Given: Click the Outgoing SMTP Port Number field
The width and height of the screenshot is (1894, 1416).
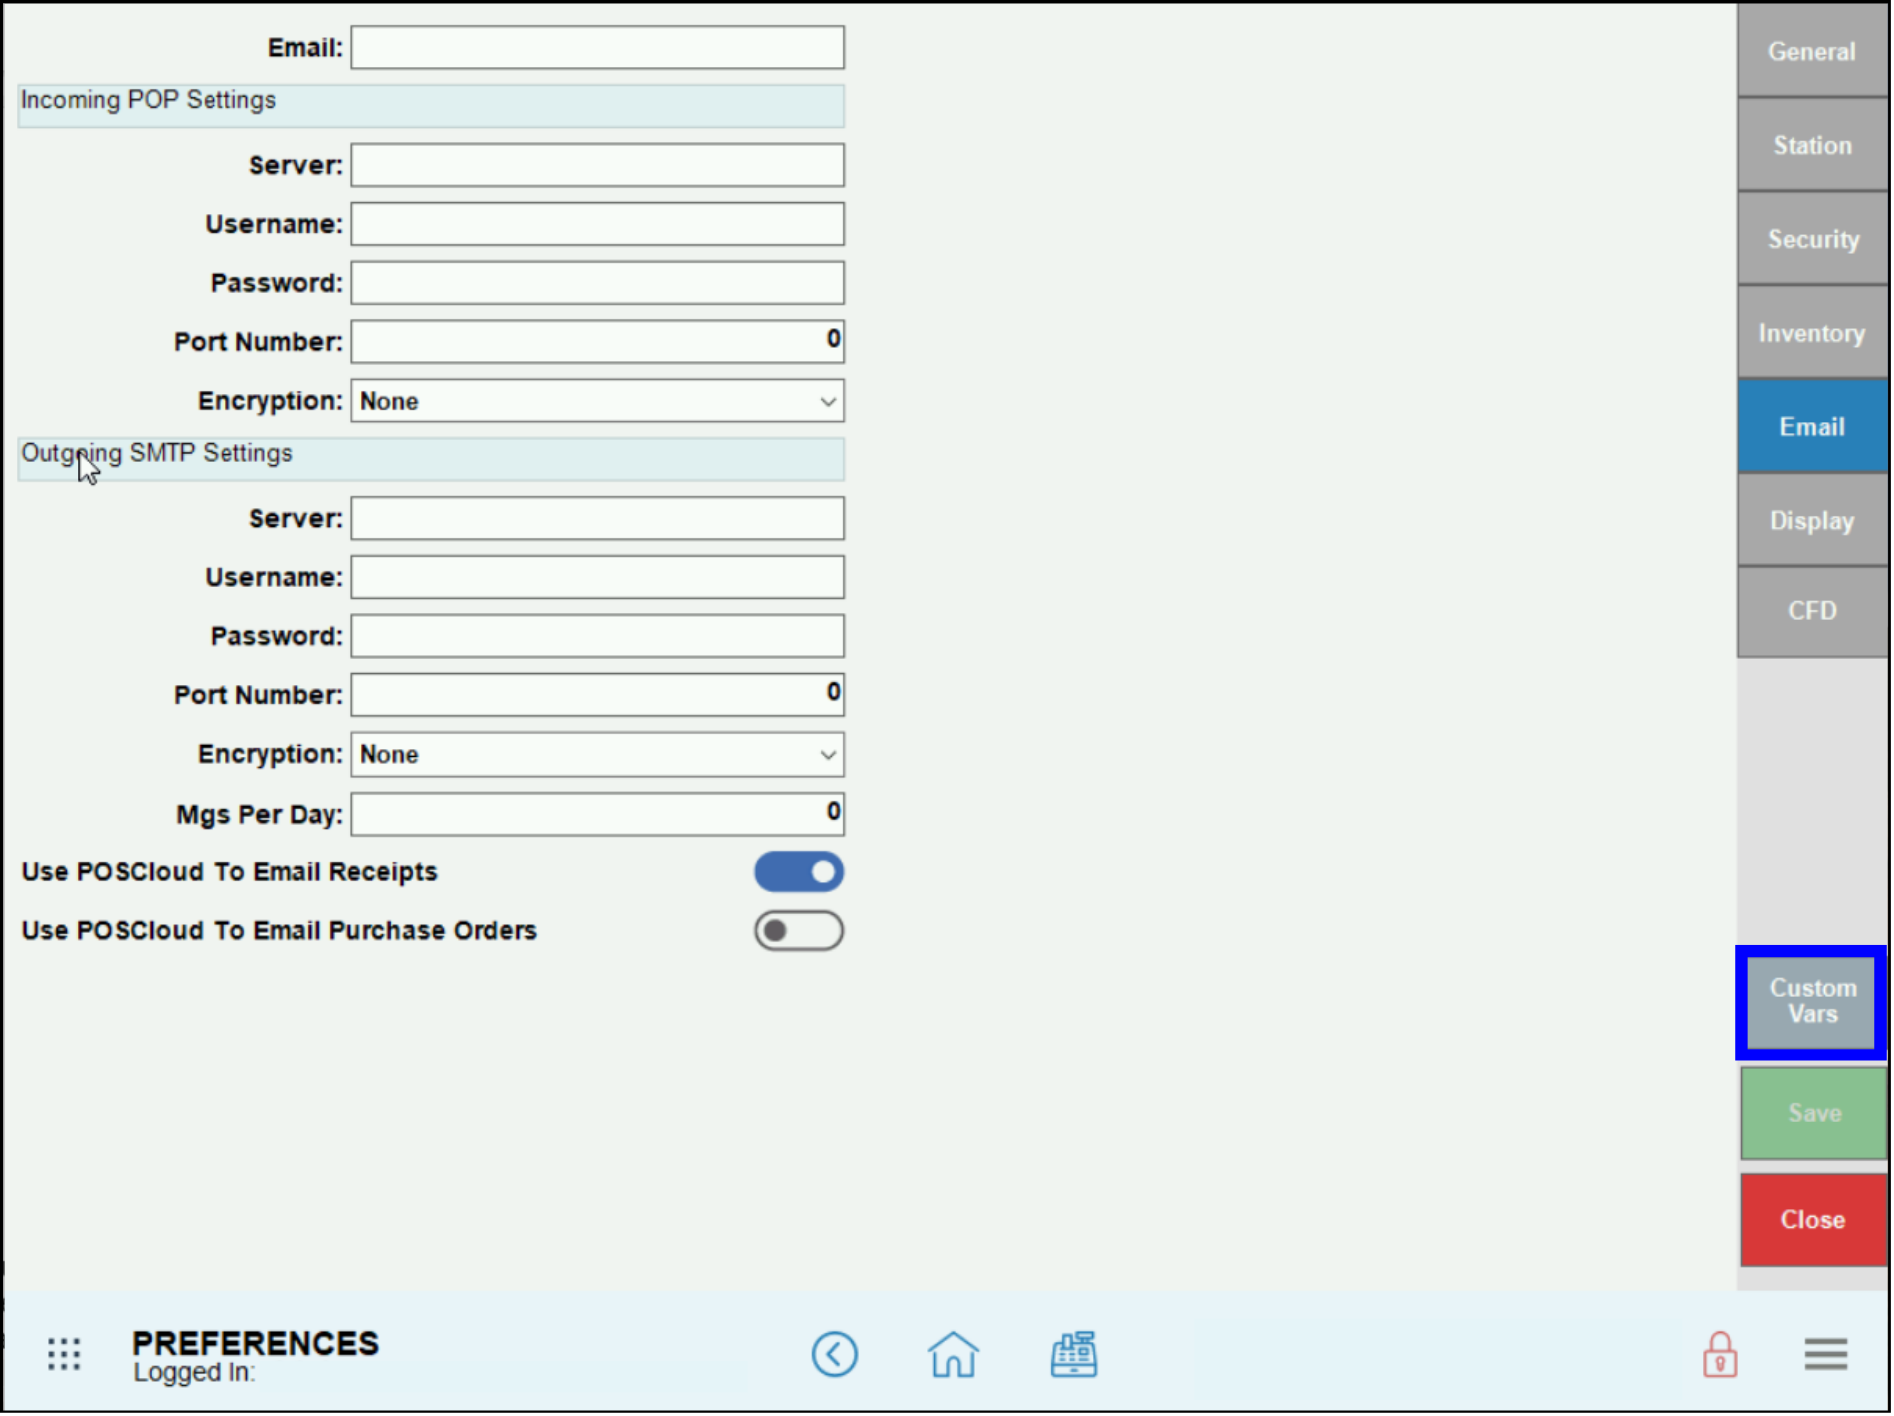Looking at the screenshot, I should point(598,696).
